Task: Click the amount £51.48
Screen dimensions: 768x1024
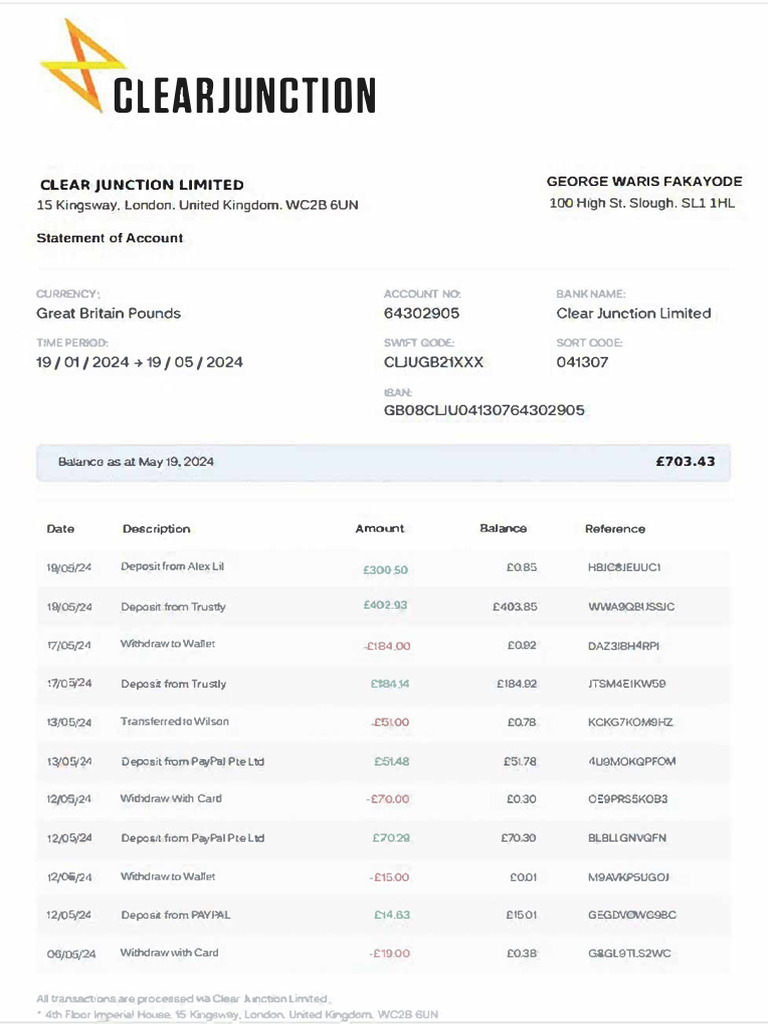Action: (x=392, y=761)
